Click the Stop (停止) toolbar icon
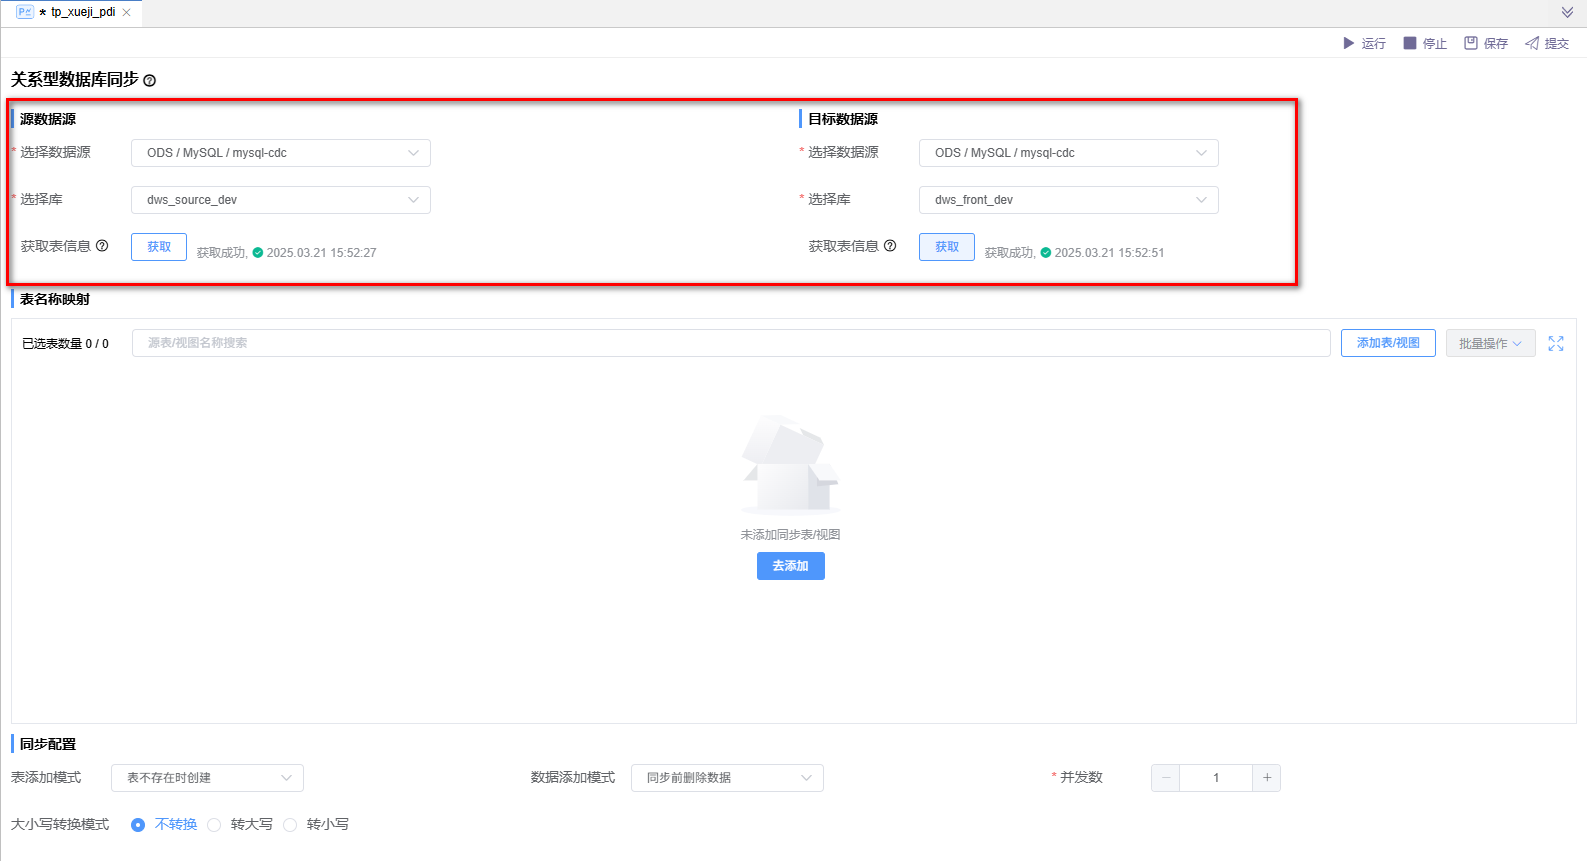 (1410, 43)
